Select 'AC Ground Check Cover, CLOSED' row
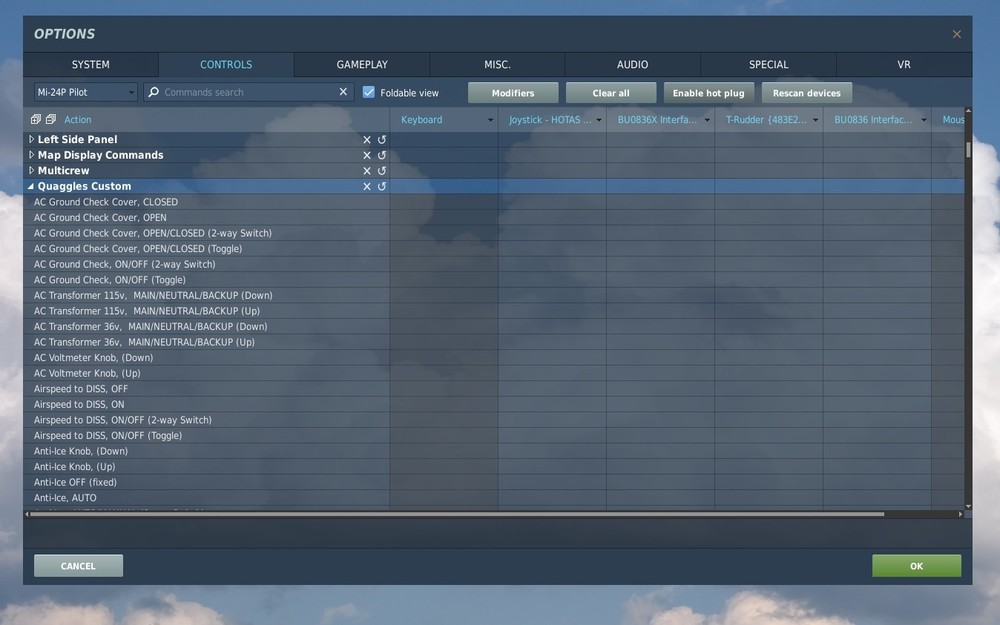This screenshot has width=1000, height=625. coord(207,202)
